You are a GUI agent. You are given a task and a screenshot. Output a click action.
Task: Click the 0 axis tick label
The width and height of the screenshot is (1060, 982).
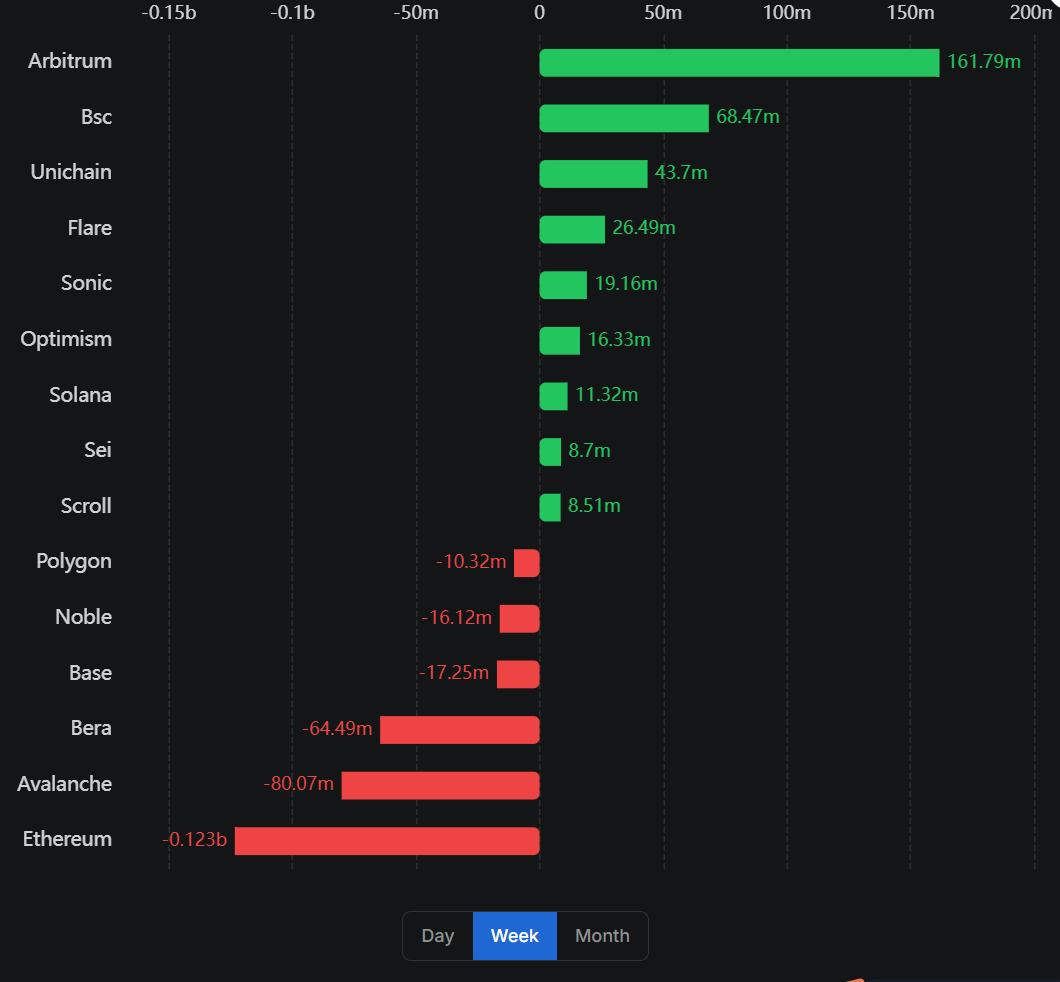[539, 12]
